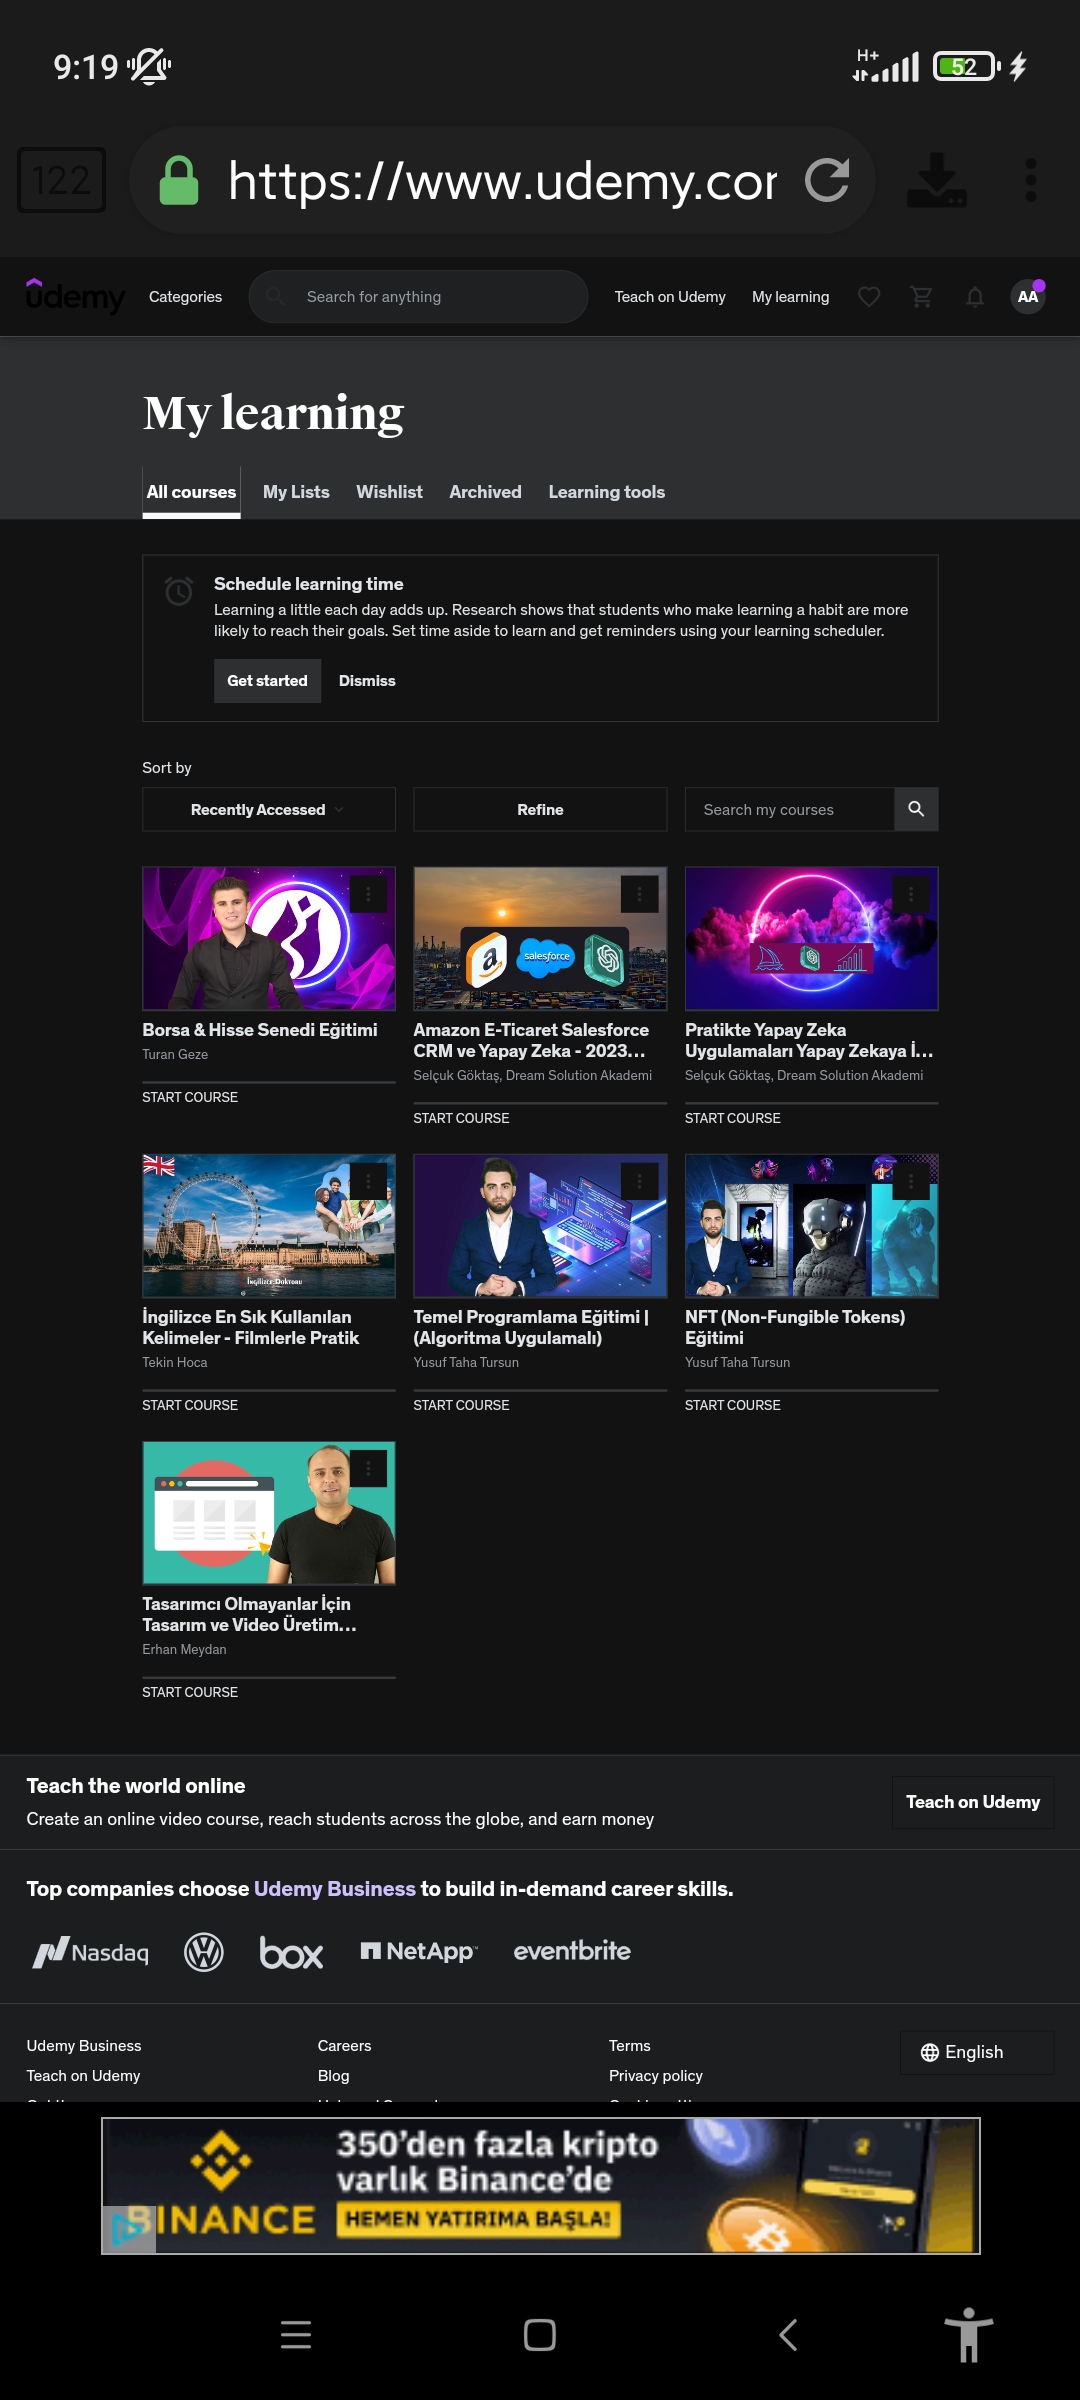Tap the Android recent apps menu icon

pyautogui.click(x=296, y=2335)
